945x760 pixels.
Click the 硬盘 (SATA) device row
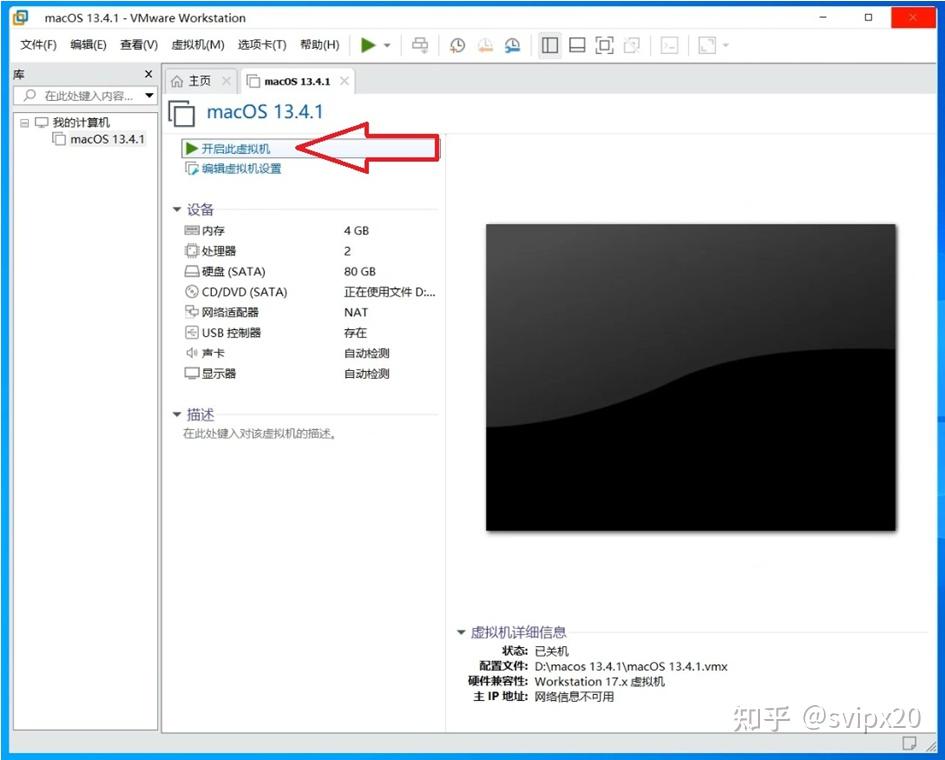(310, 272)
